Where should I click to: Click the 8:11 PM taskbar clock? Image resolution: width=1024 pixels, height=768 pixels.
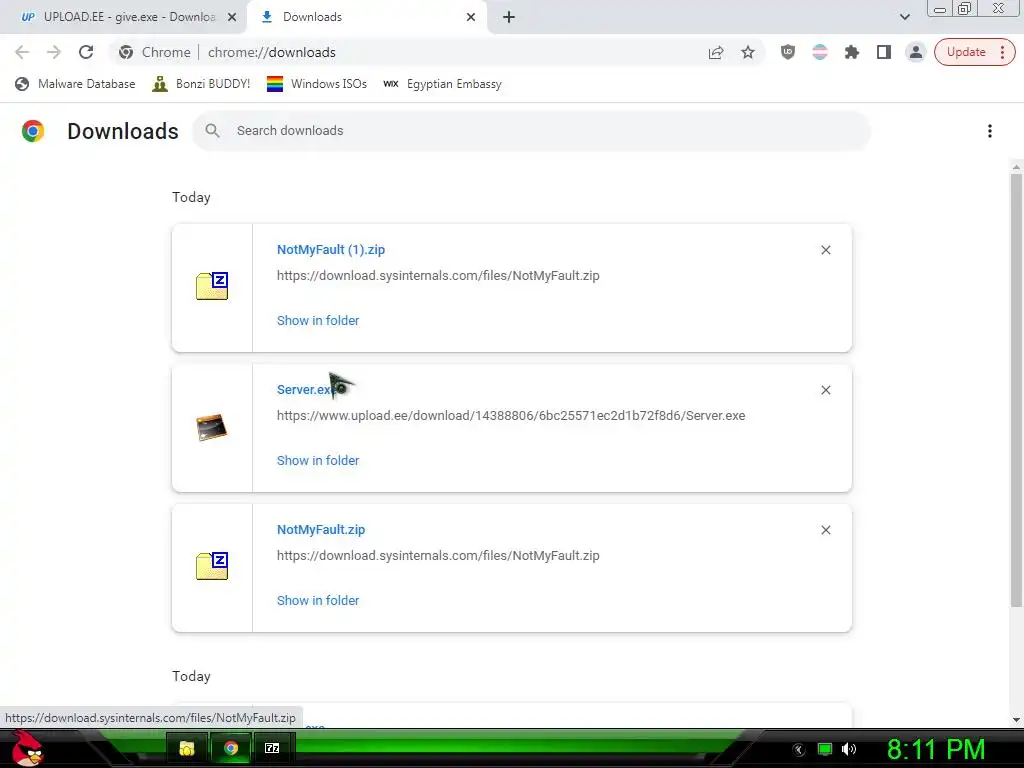(936, 749)
